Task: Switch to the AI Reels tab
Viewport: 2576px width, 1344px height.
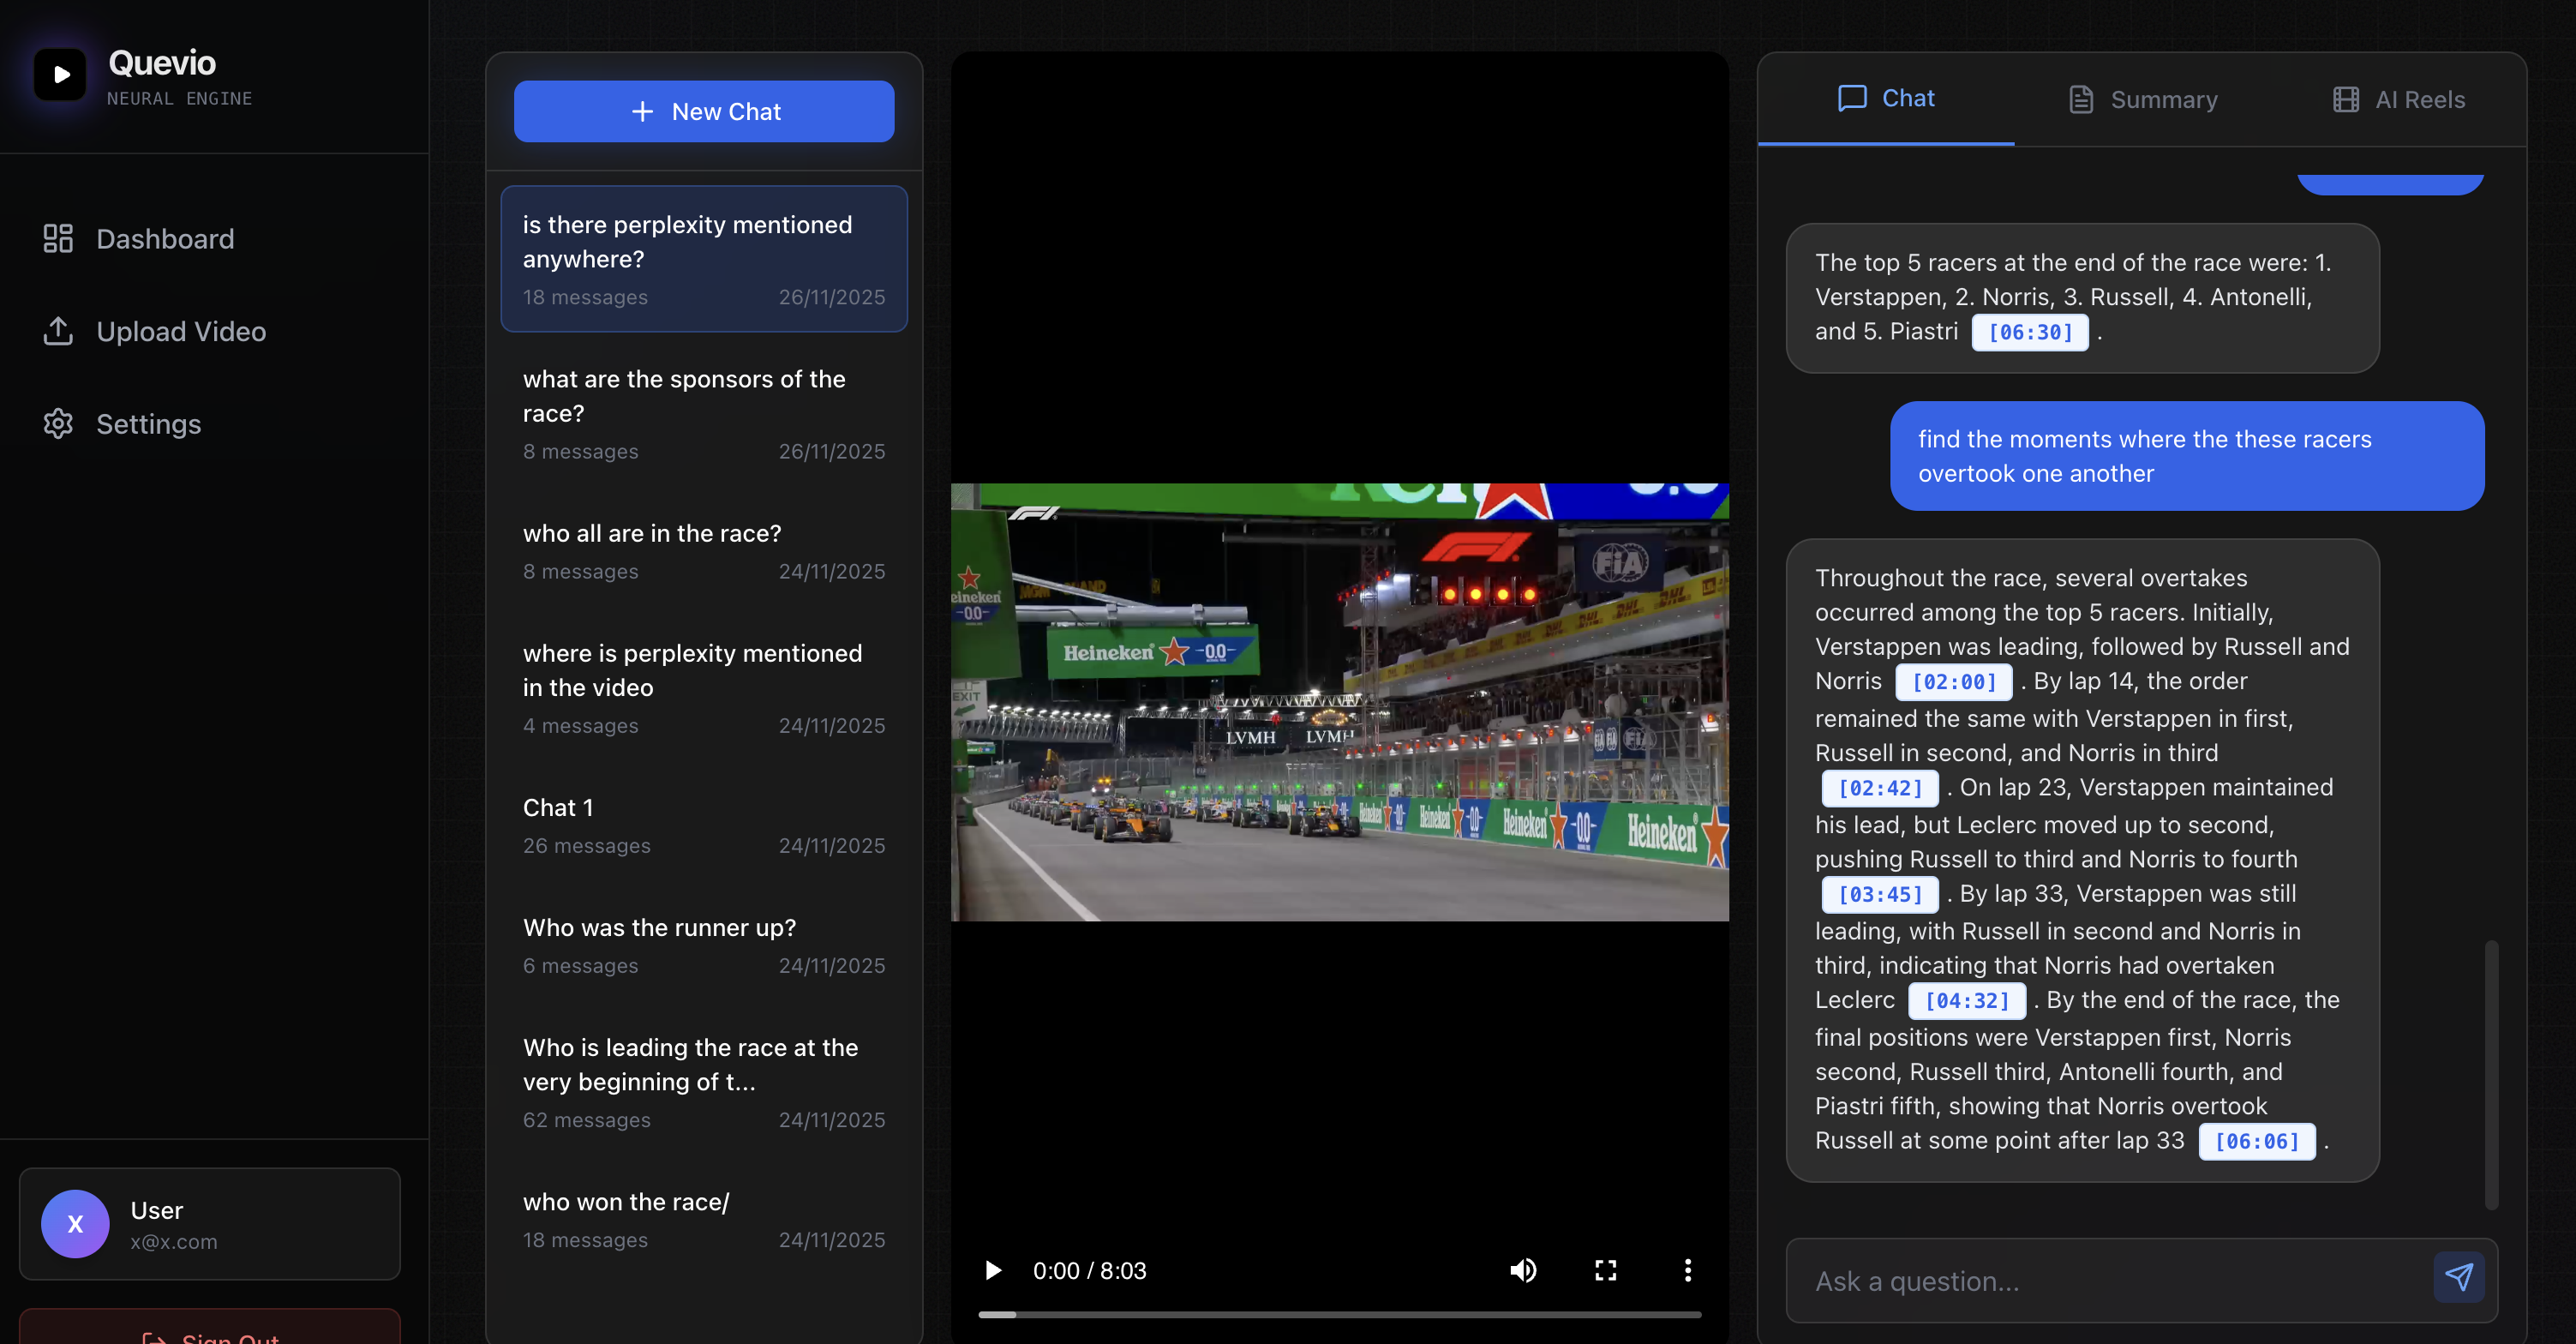Action: coord(2399,100)
